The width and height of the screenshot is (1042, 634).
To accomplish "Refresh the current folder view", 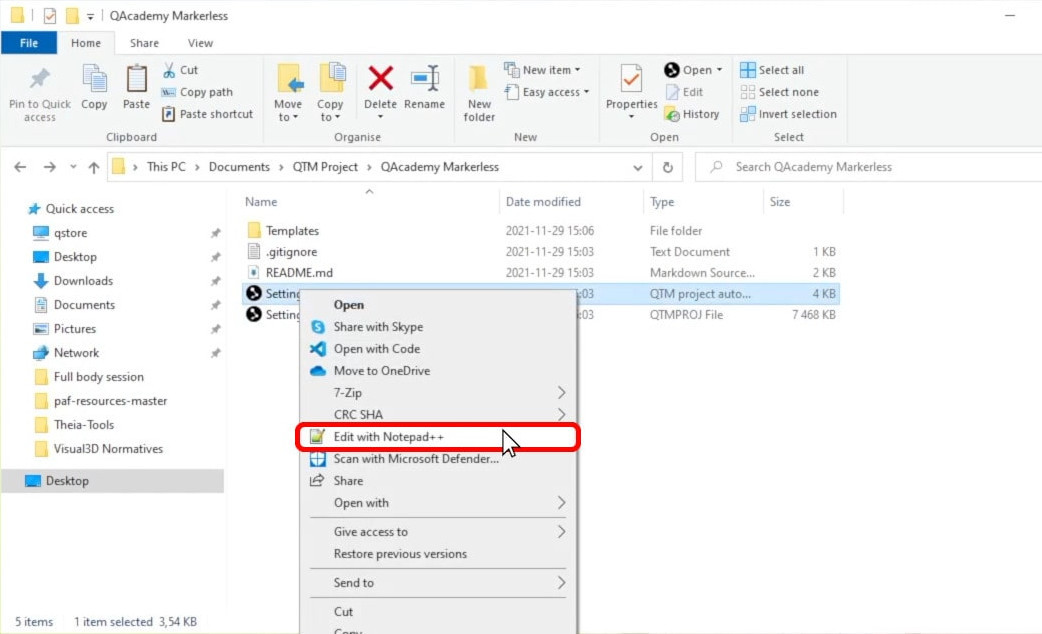I will (667, 167).
